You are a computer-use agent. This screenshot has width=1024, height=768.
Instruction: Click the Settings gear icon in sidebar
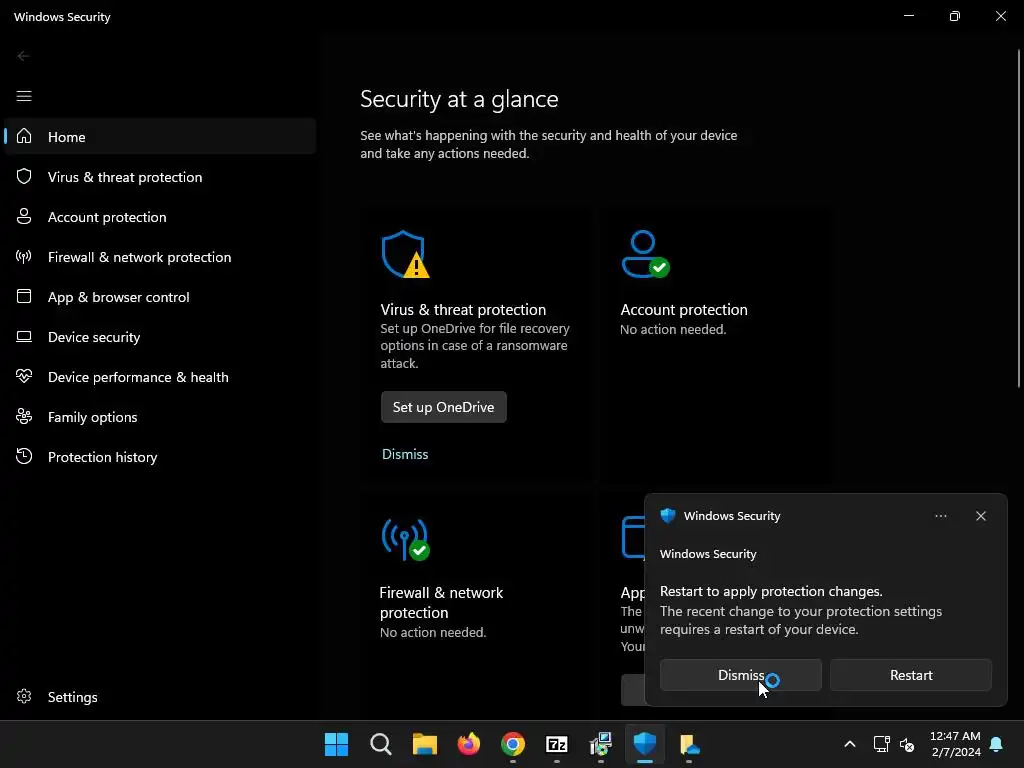point(24,696)
